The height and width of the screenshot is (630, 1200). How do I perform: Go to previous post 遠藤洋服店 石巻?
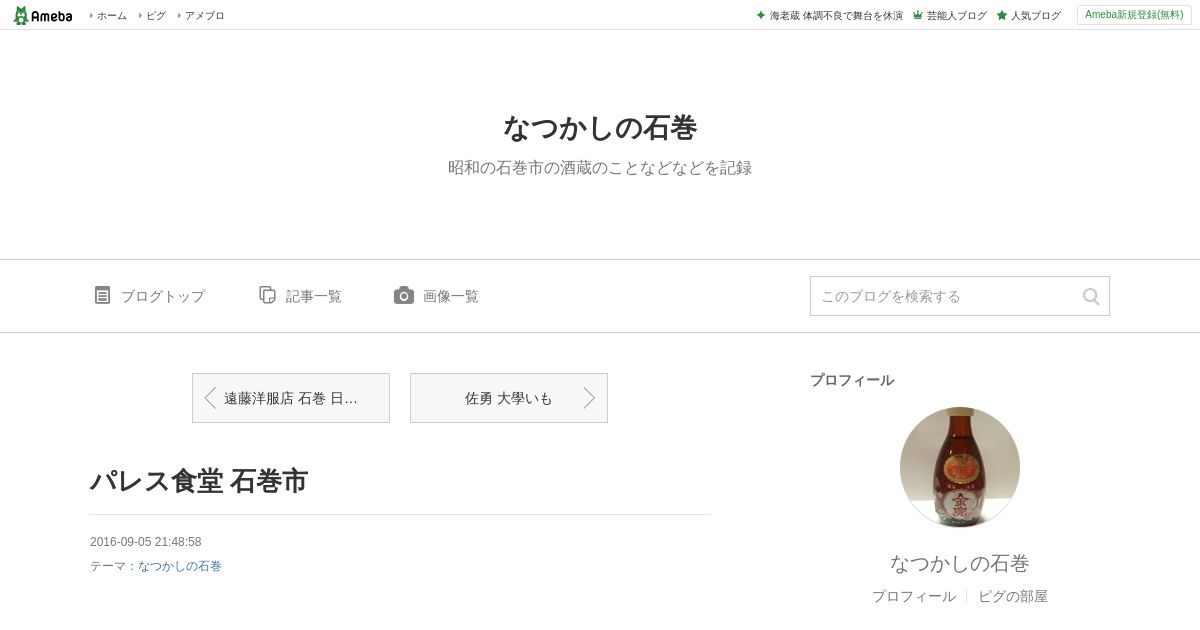[291, 398]
